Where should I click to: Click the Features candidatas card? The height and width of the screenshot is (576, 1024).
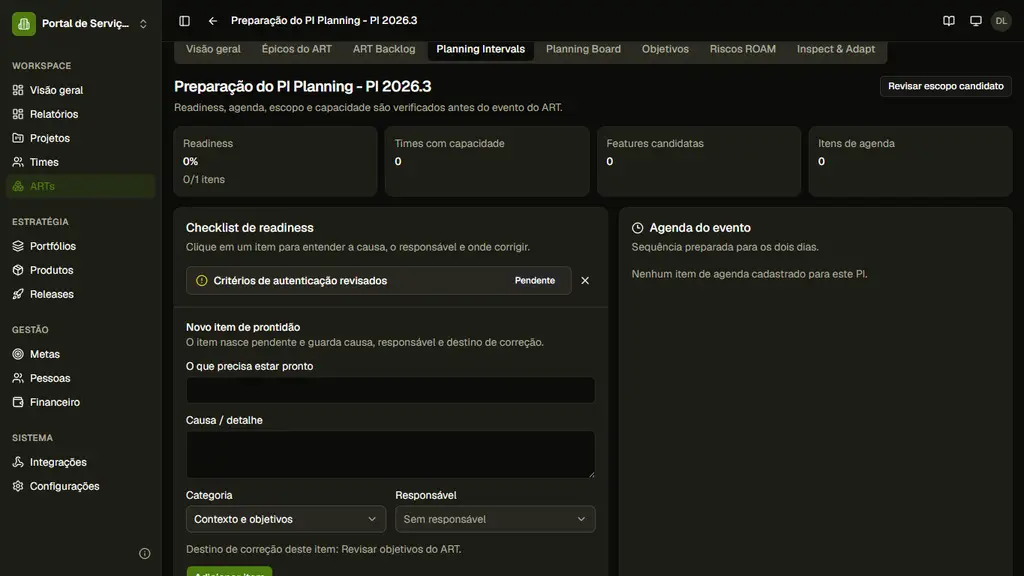(699, 161)
